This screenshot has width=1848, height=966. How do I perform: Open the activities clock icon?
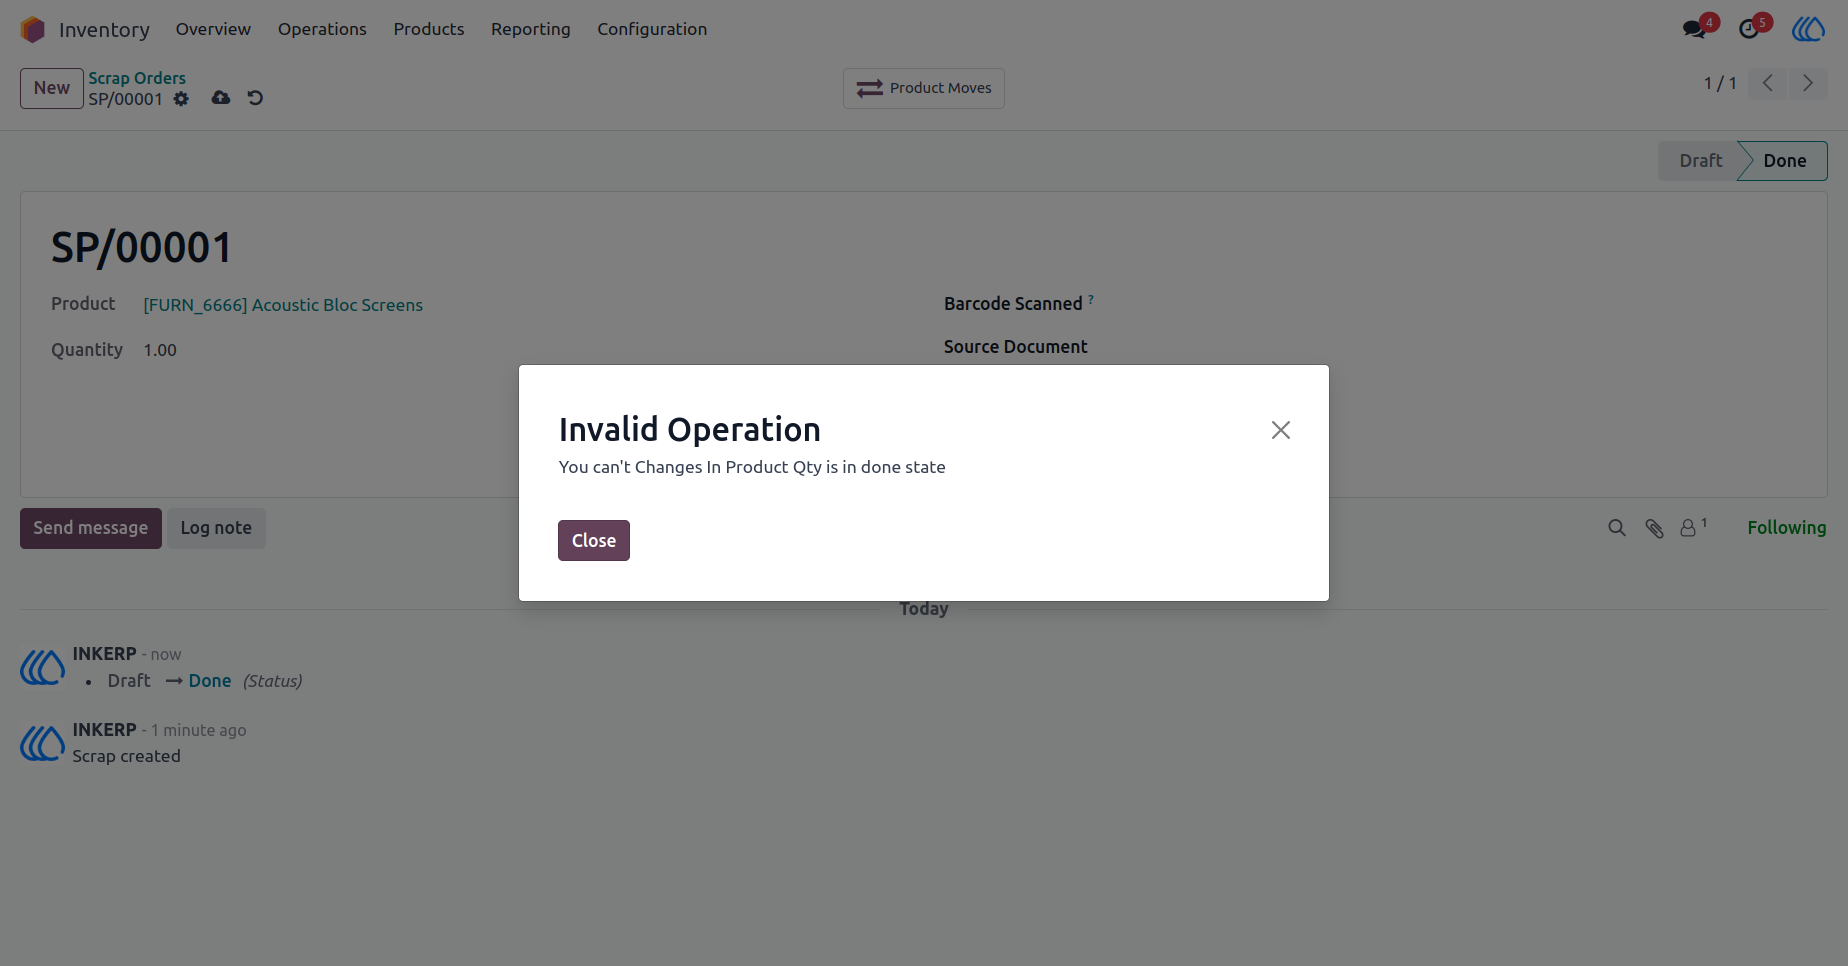1749,29
